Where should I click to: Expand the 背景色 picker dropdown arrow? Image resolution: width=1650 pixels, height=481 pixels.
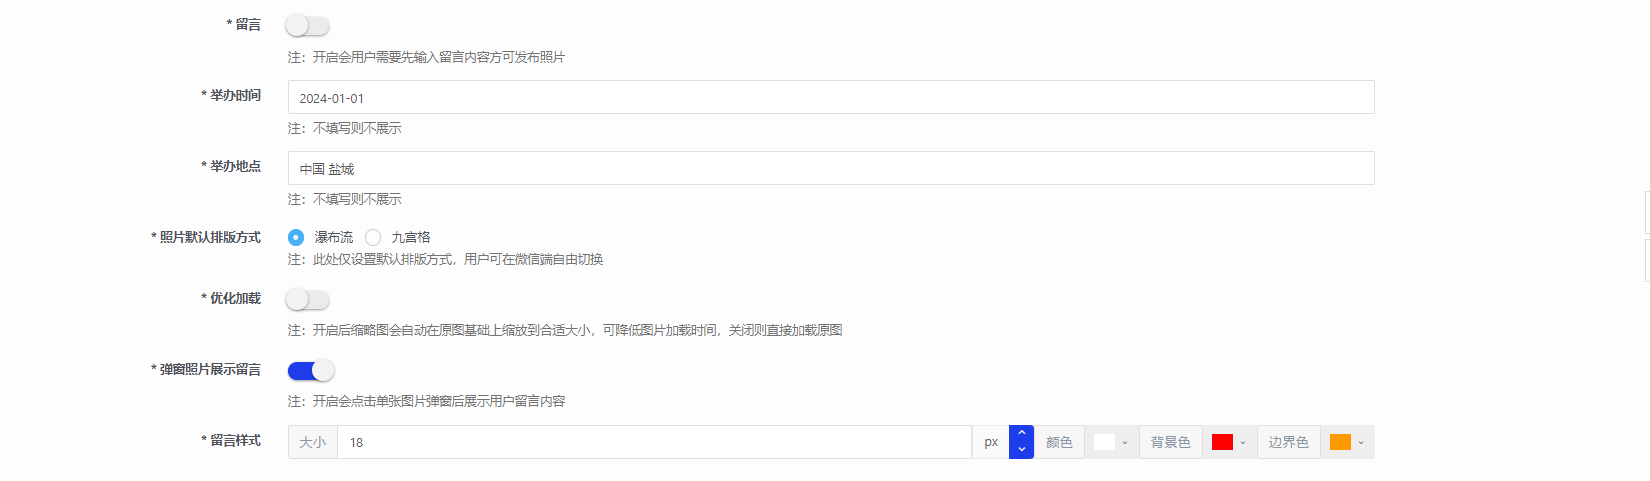(1243, 443)
